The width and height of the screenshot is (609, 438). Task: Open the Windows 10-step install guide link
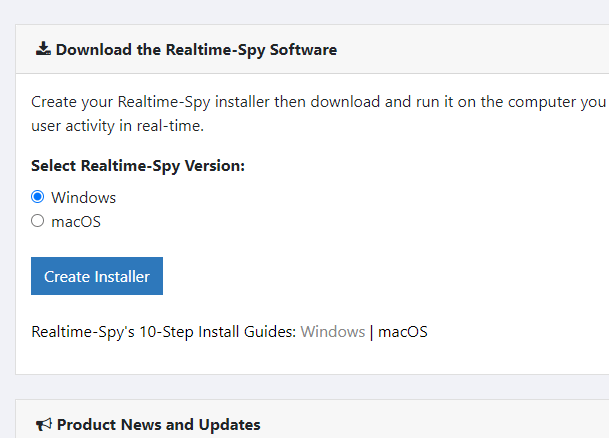coord(333,332)
